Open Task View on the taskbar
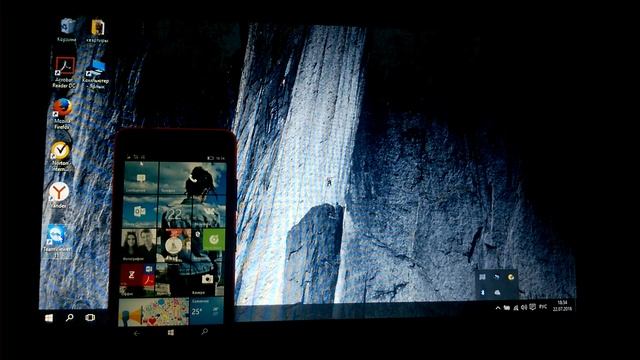640x360 pixels. 90,317
